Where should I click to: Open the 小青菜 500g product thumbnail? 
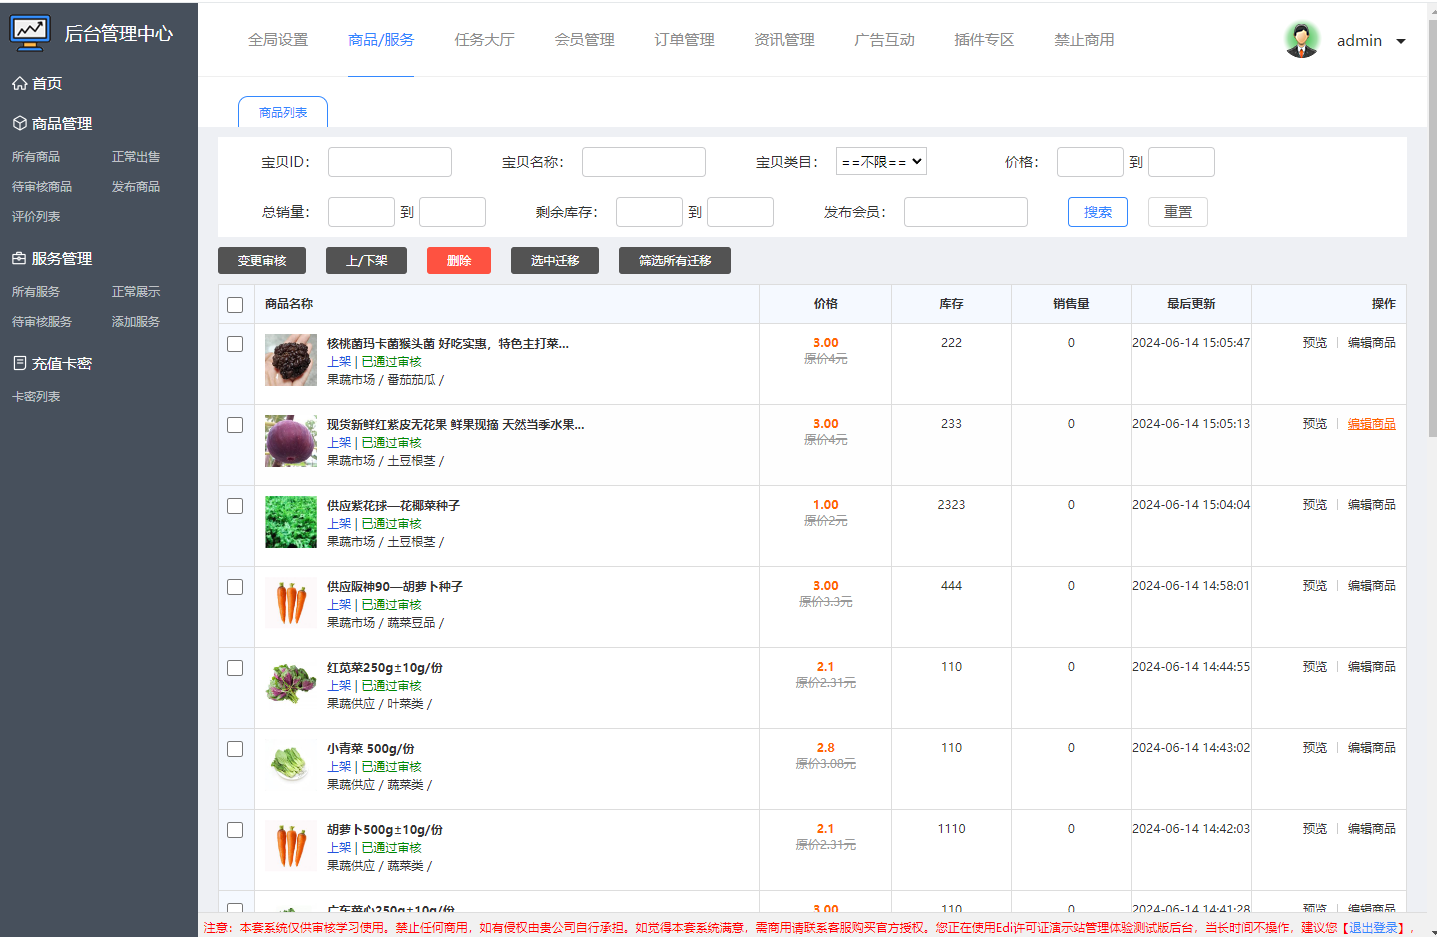tap(291, 765)
